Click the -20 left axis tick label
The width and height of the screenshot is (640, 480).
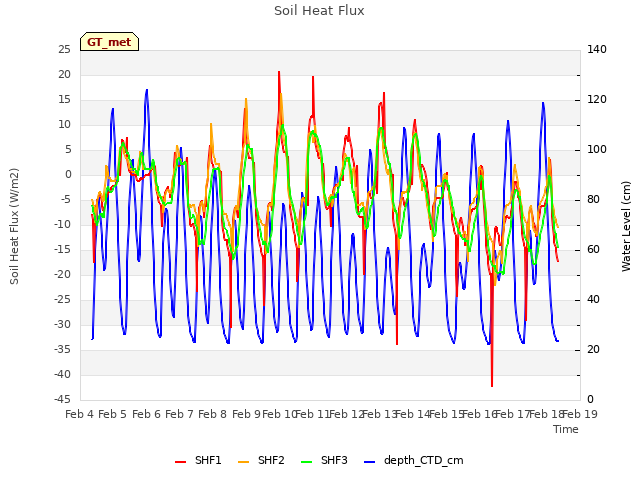[x=62, y=274]
